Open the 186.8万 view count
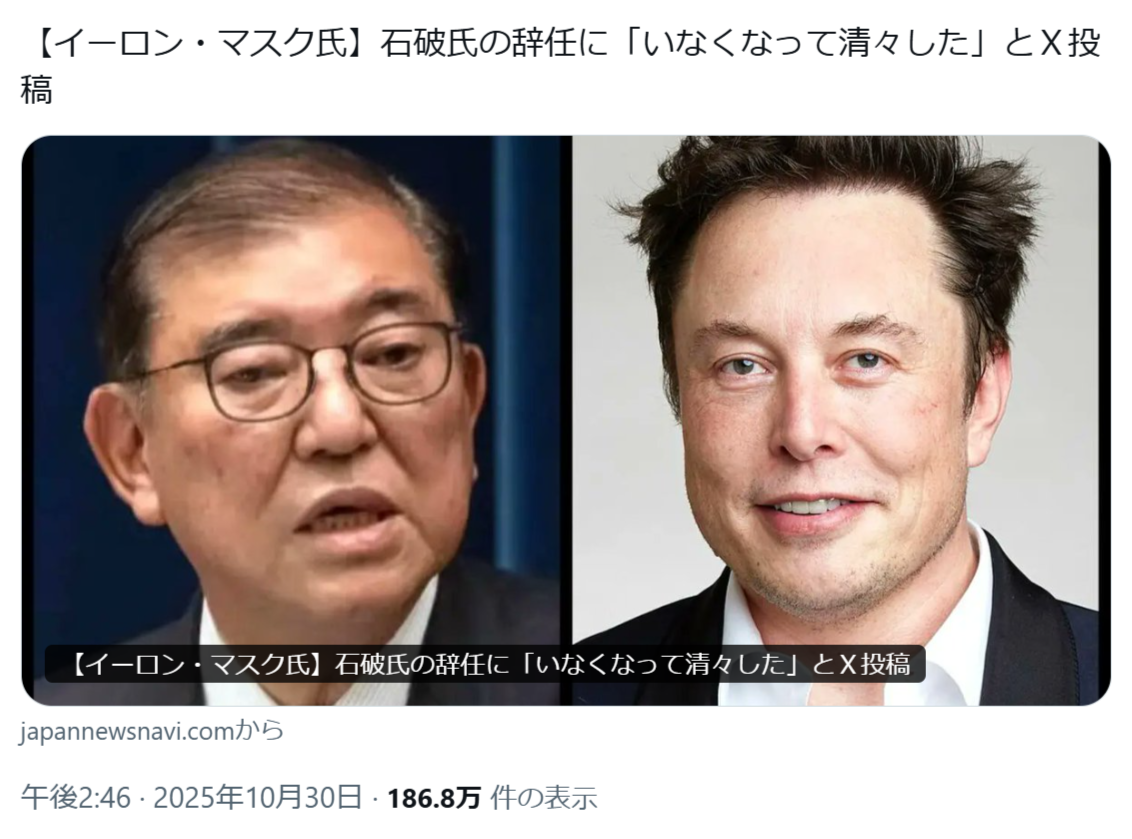This screenshot has width=1132, height=839. [x=434, y=798]
